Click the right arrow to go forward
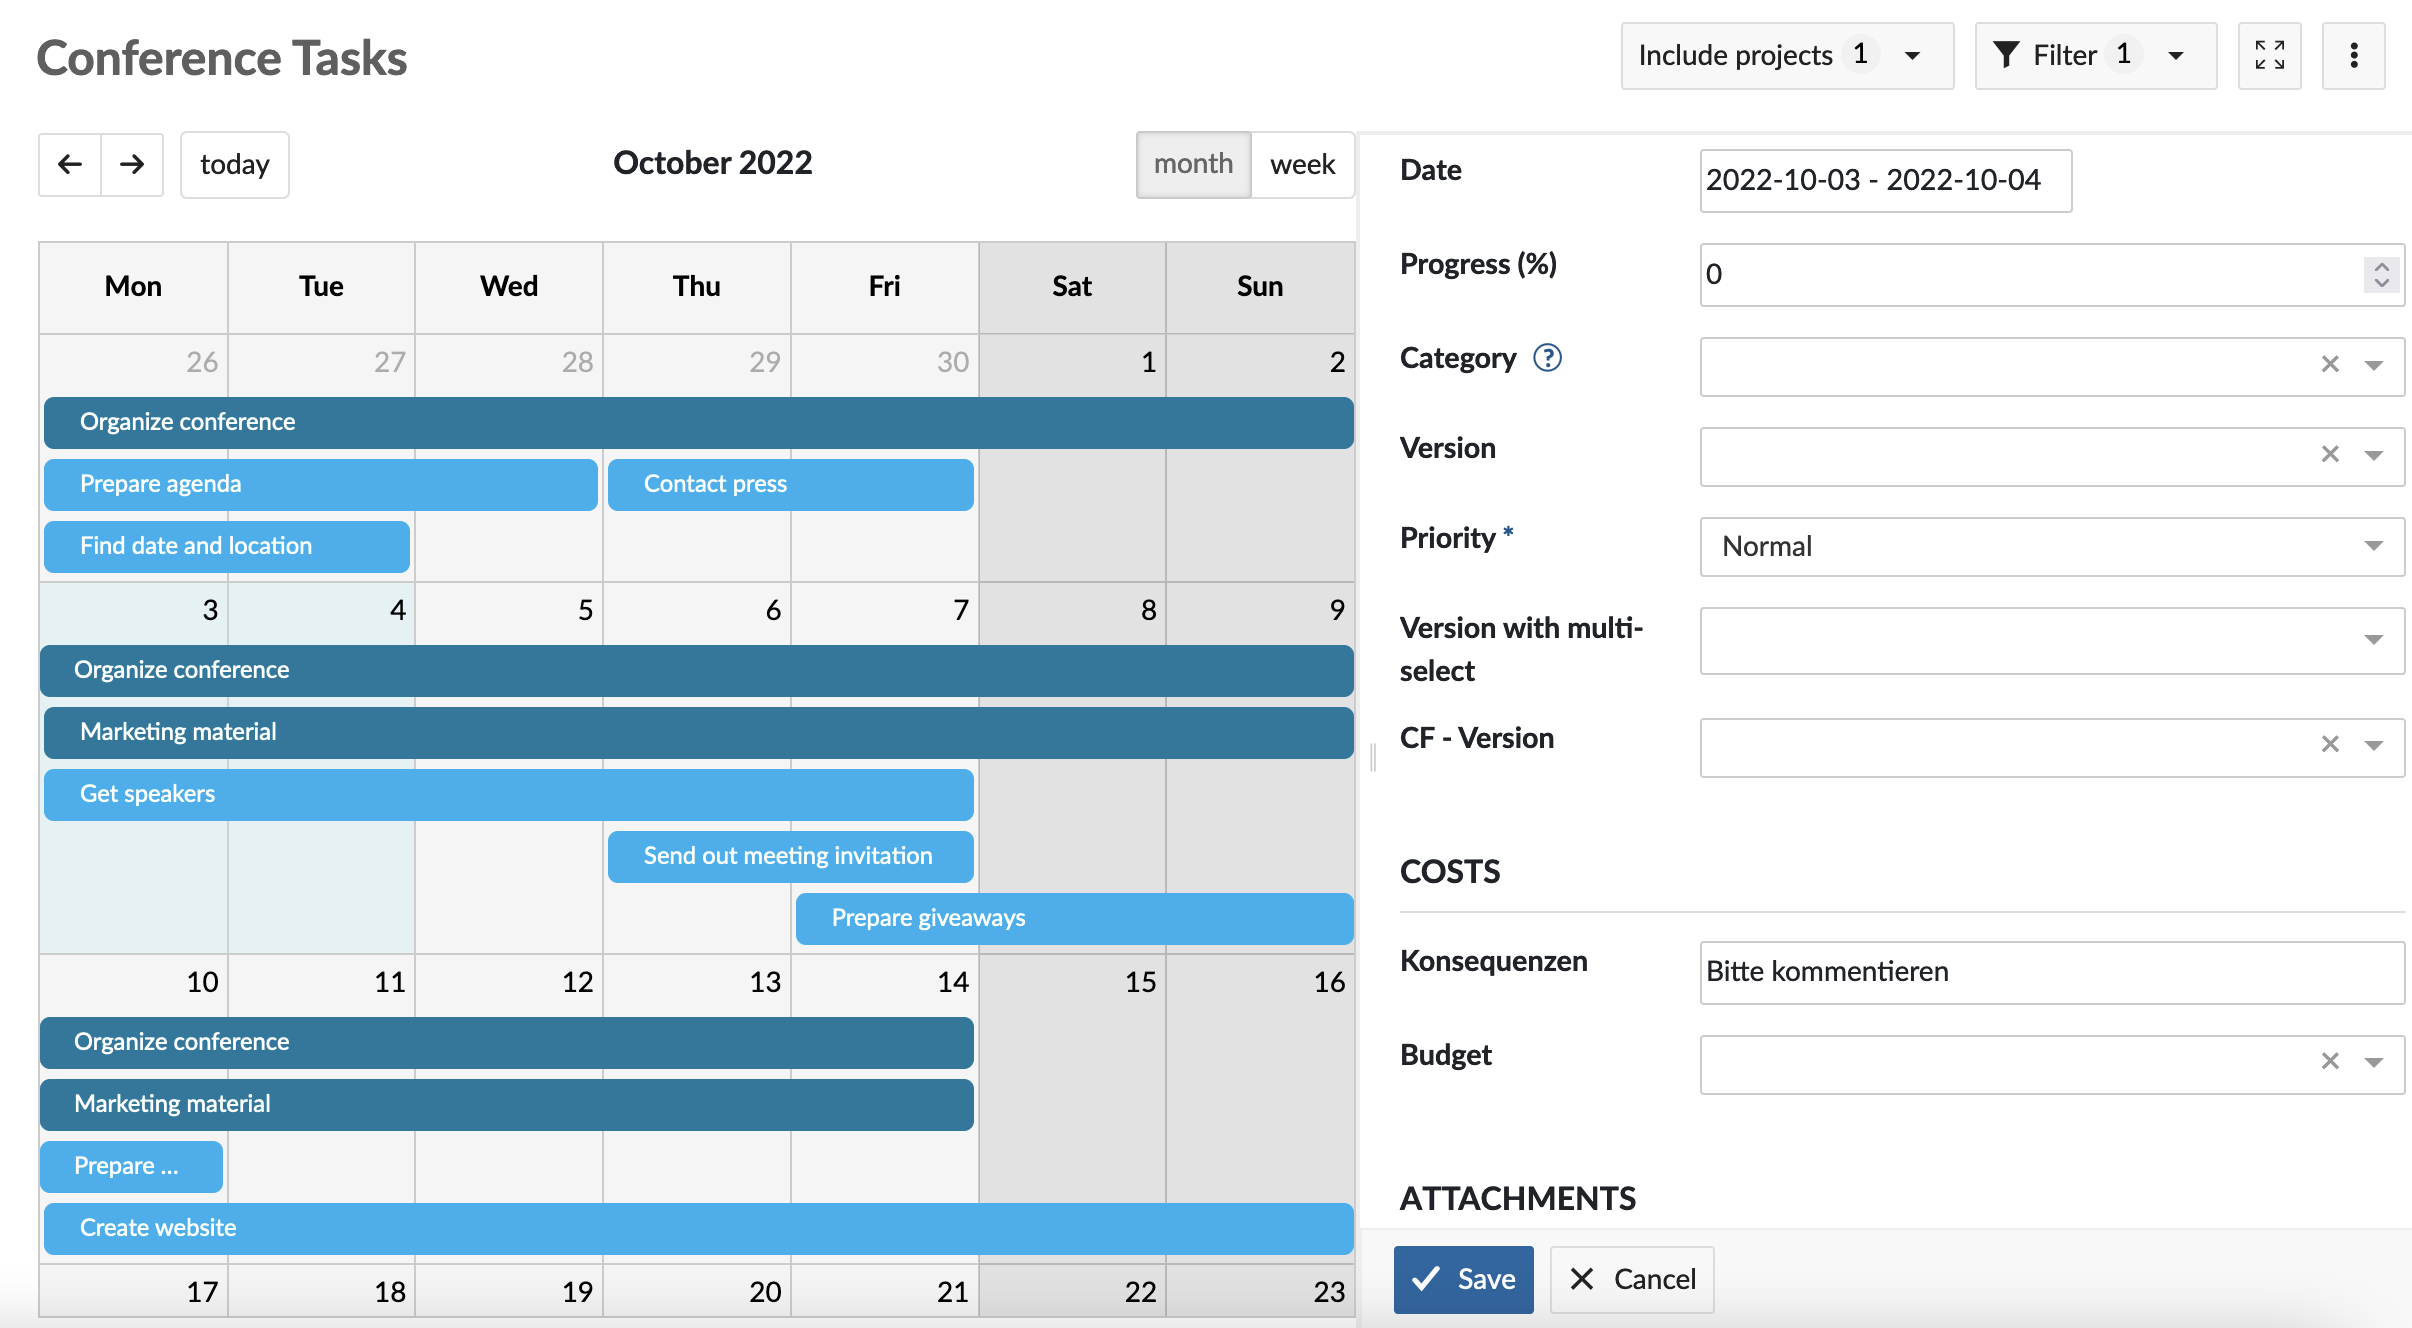The width and height of the screenshot is (2412, 1328). [x=131, y=164]
